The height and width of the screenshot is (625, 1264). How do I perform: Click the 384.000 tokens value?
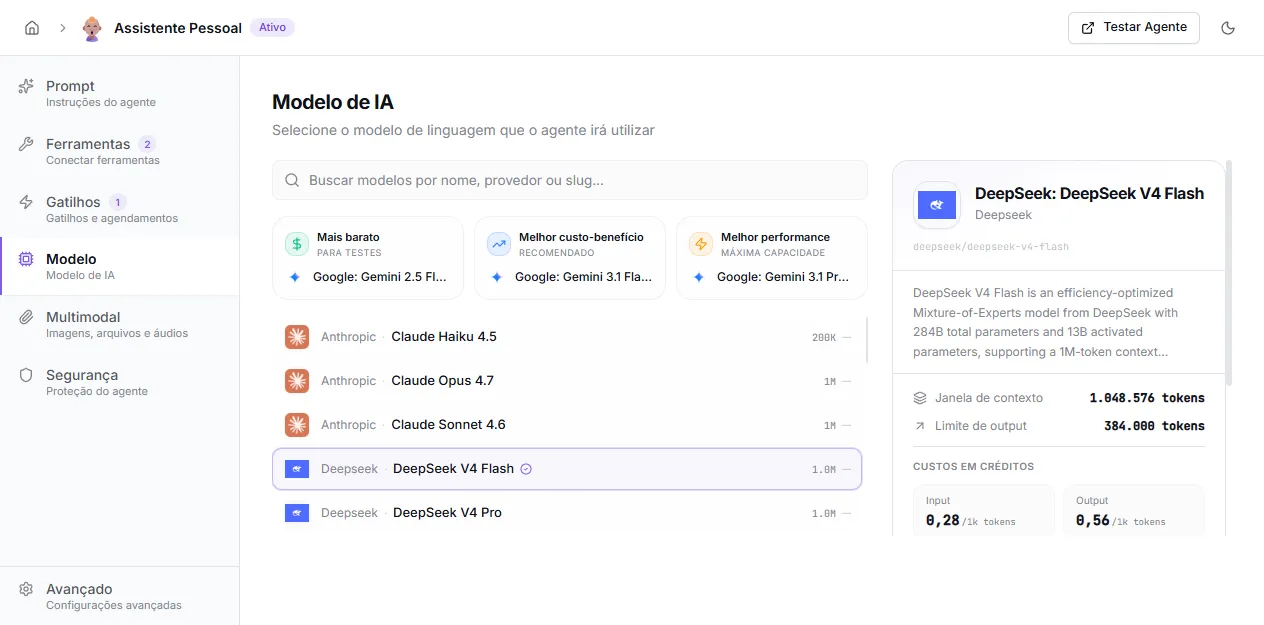tap(1154, 426)
